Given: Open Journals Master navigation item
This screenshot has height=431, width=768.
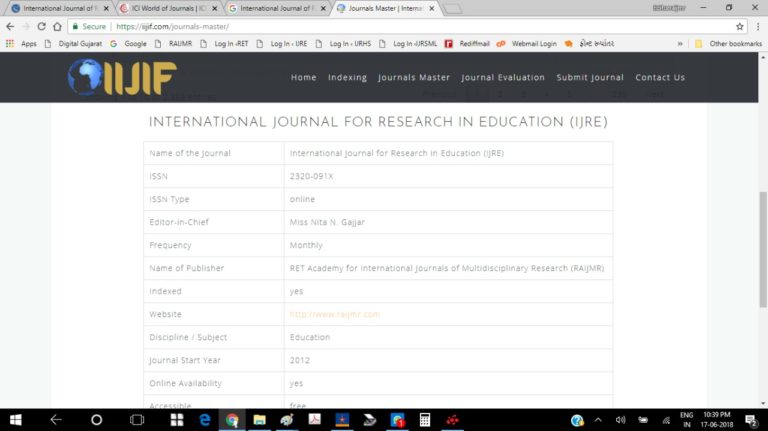Looking at the screenshot, I should (x=414, y=77).
